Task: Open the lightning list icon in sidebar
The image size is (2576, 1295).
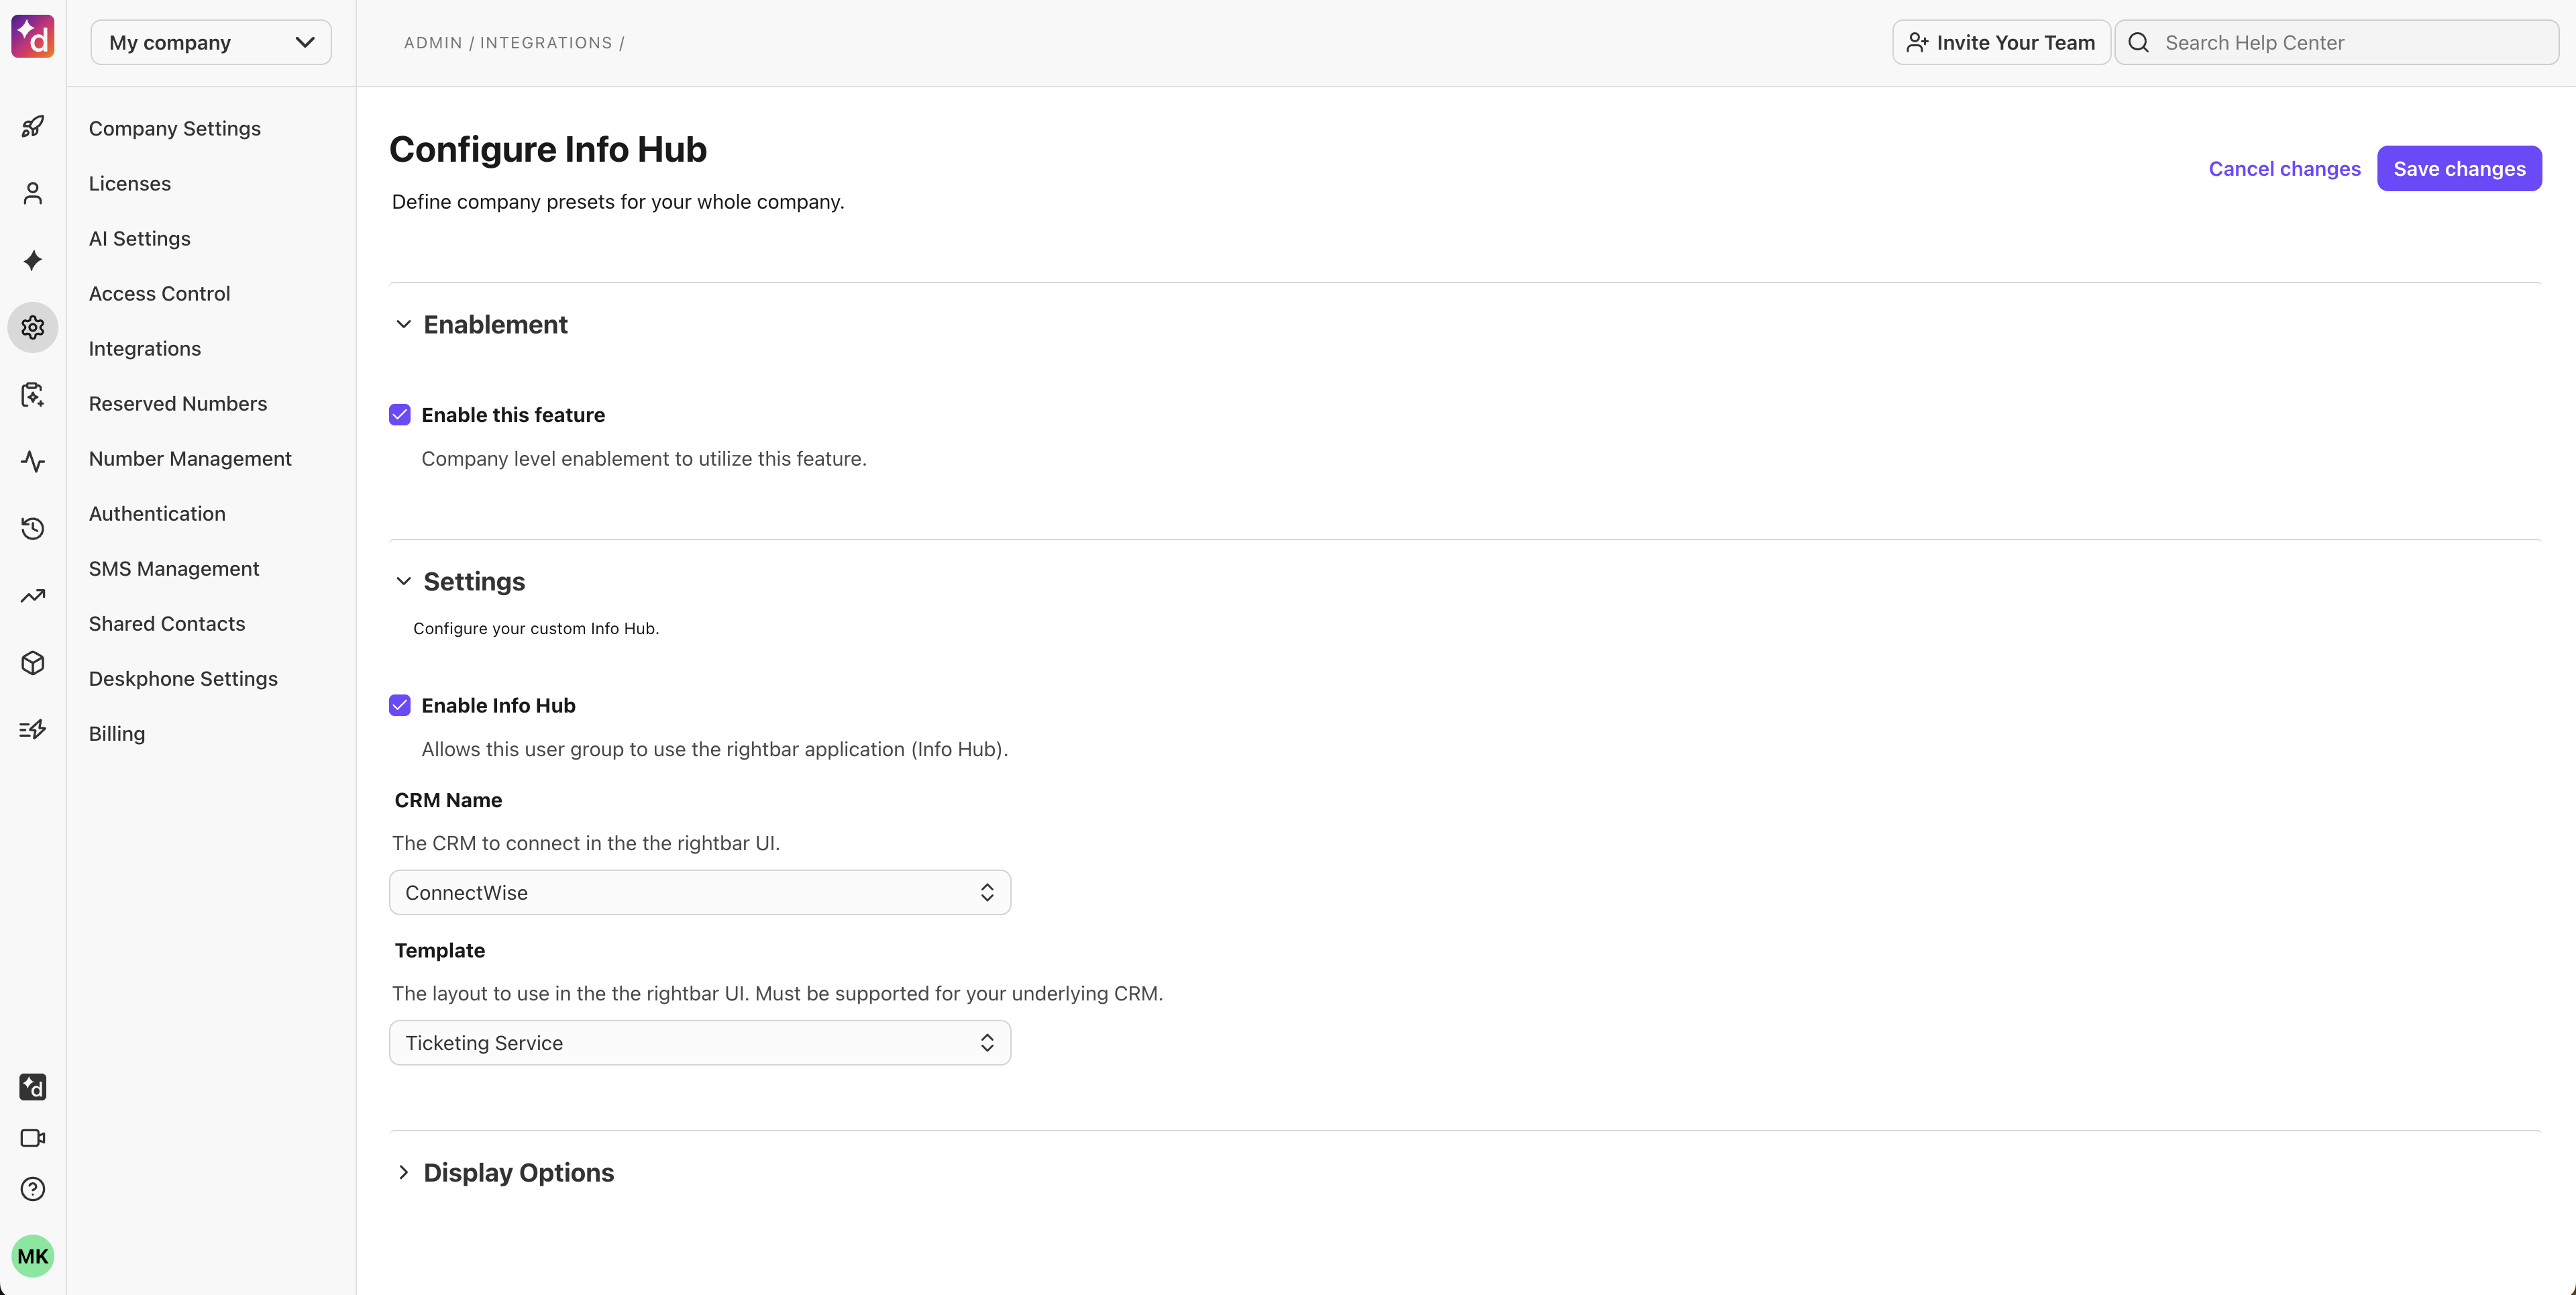Action: pos(33,730)
